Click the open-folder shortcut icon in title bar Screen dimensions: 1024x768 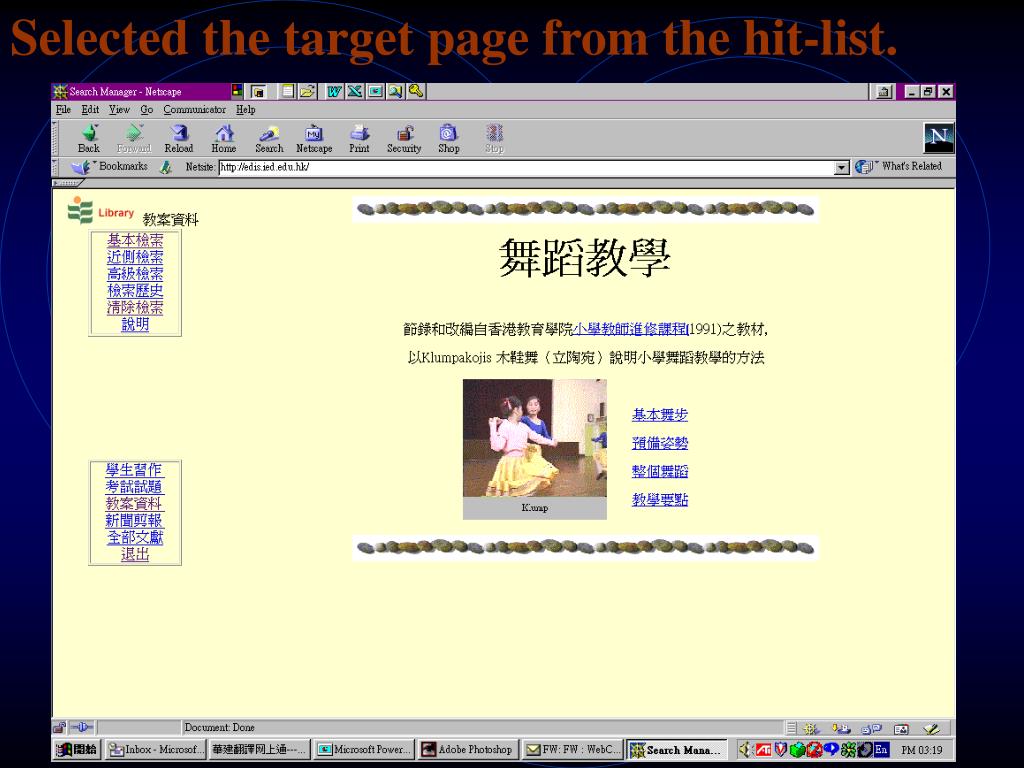click(x=308, y=91)
